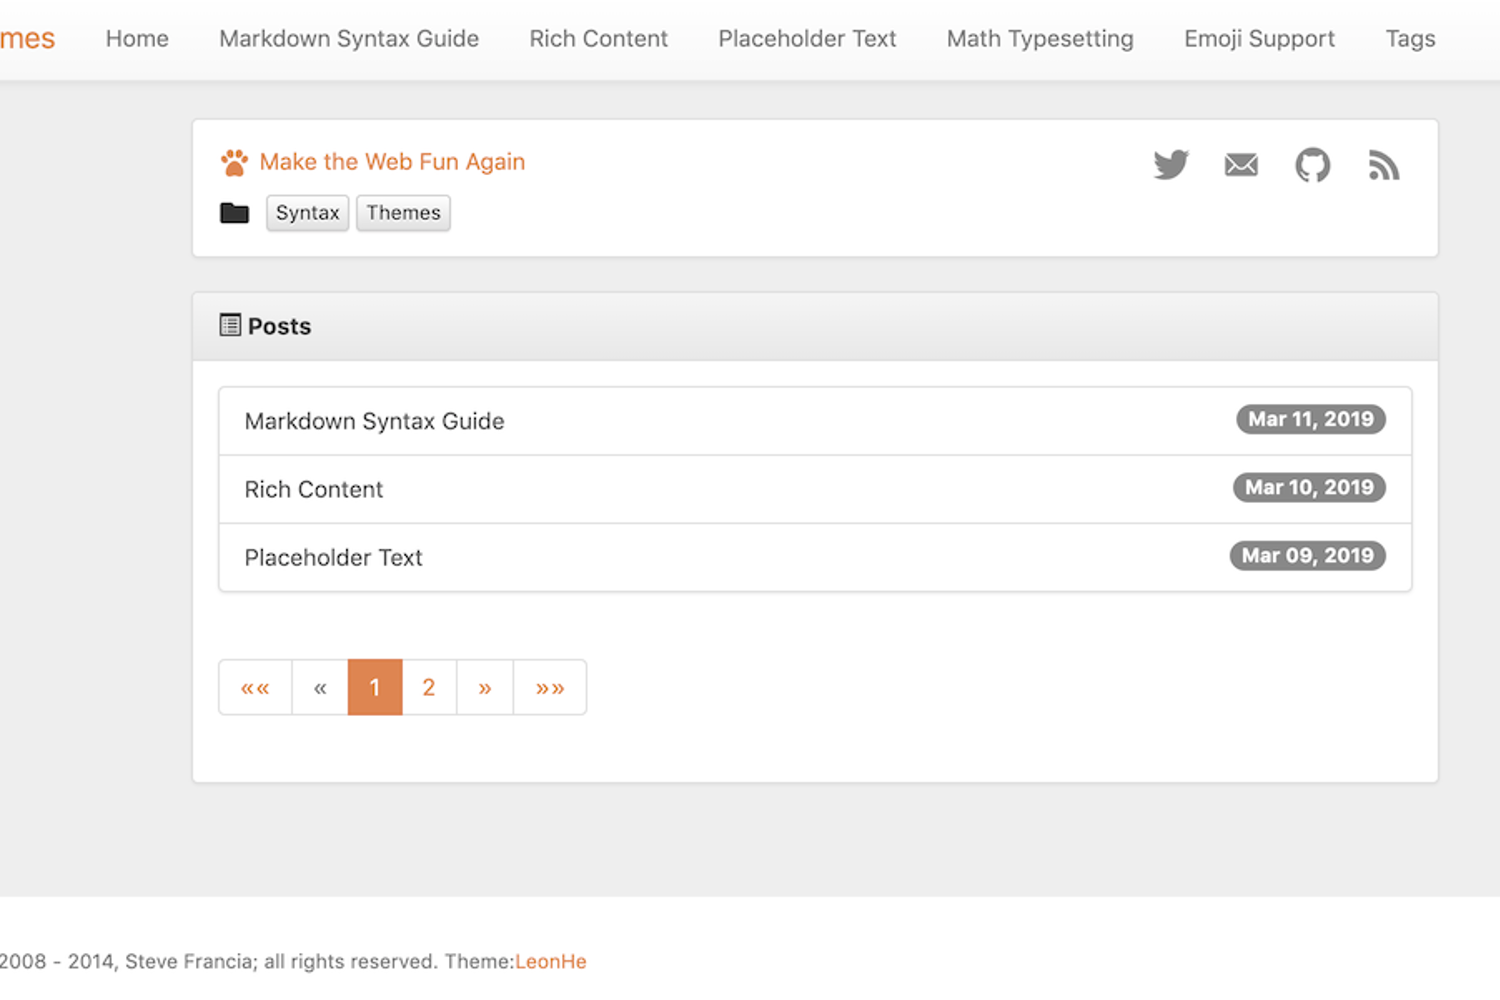Open the Make the Web Fun Again link
Screen dimensions: 1500x1000
[x=392, y=162]
